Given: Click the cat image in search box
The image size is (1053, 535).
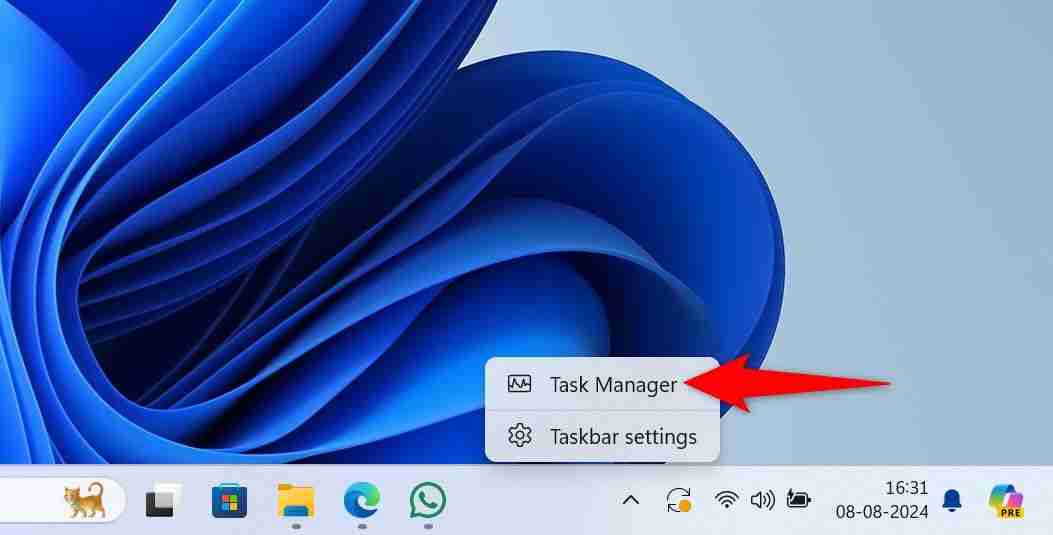Looking at the screenshot, I should click(85, 500).
